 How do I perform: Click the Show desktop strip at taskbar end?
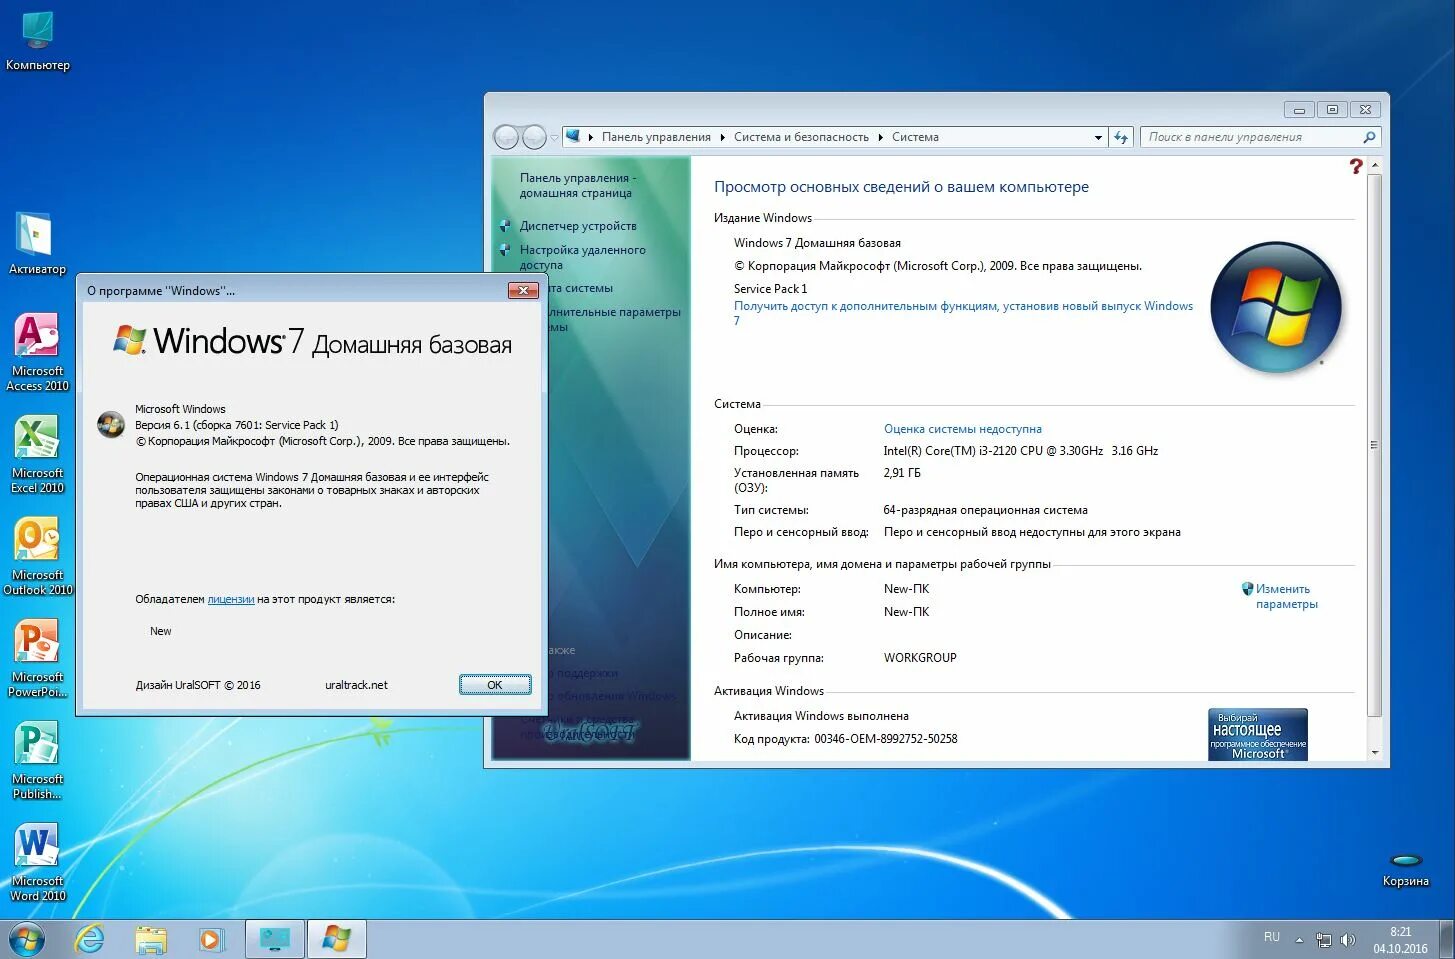[x=1447, y=940]
